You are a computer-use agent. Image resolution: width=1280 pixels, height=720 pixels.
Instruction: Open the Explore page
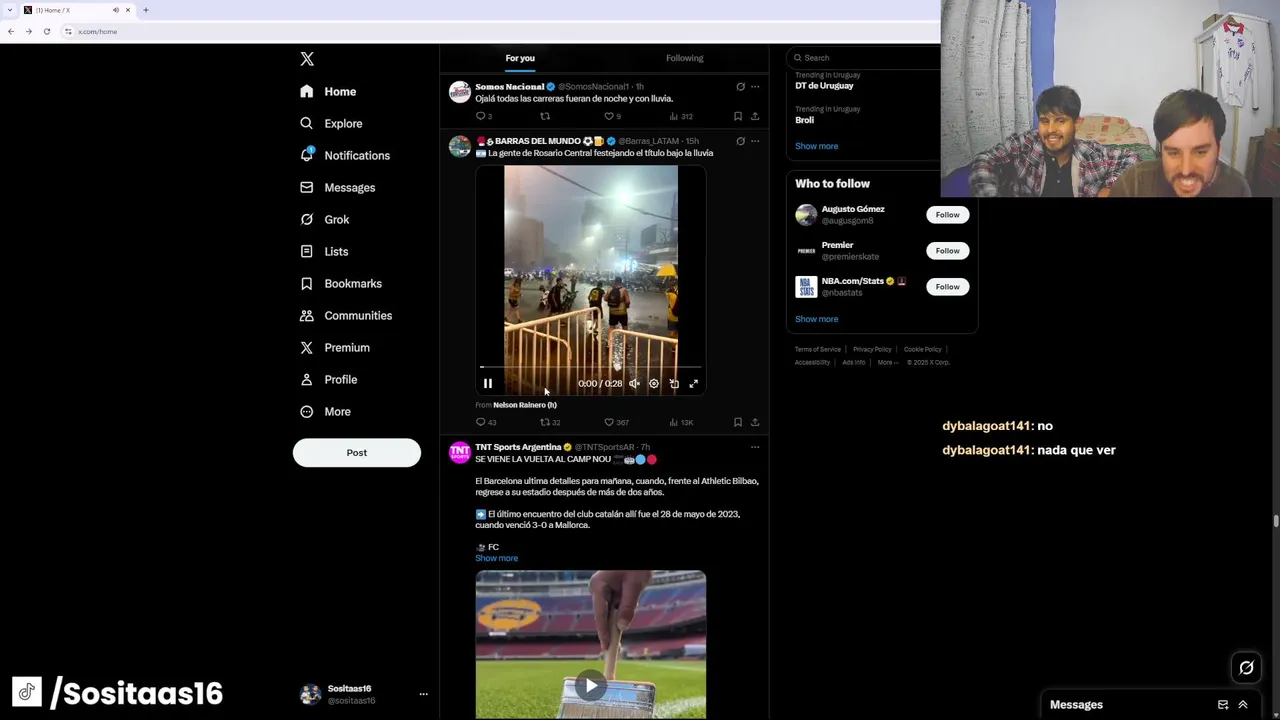[x=331, y=123]
